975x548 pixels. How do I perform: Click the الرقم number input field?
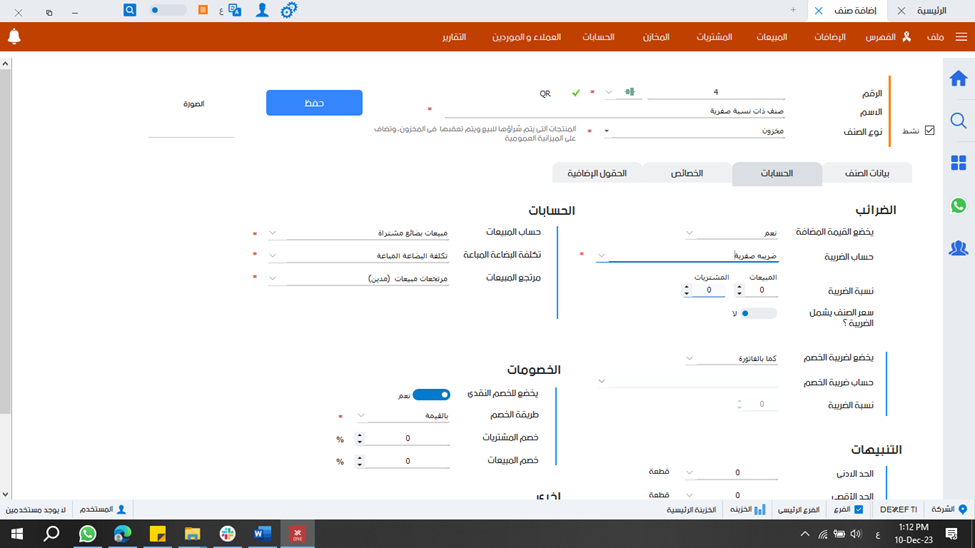[716, 92]
